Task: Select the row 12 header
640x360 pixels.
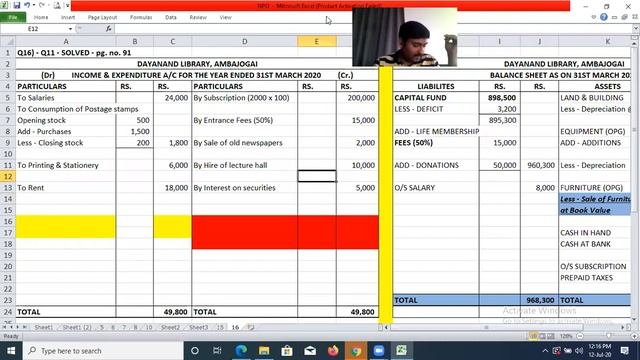Action: [x=8, y=176]
